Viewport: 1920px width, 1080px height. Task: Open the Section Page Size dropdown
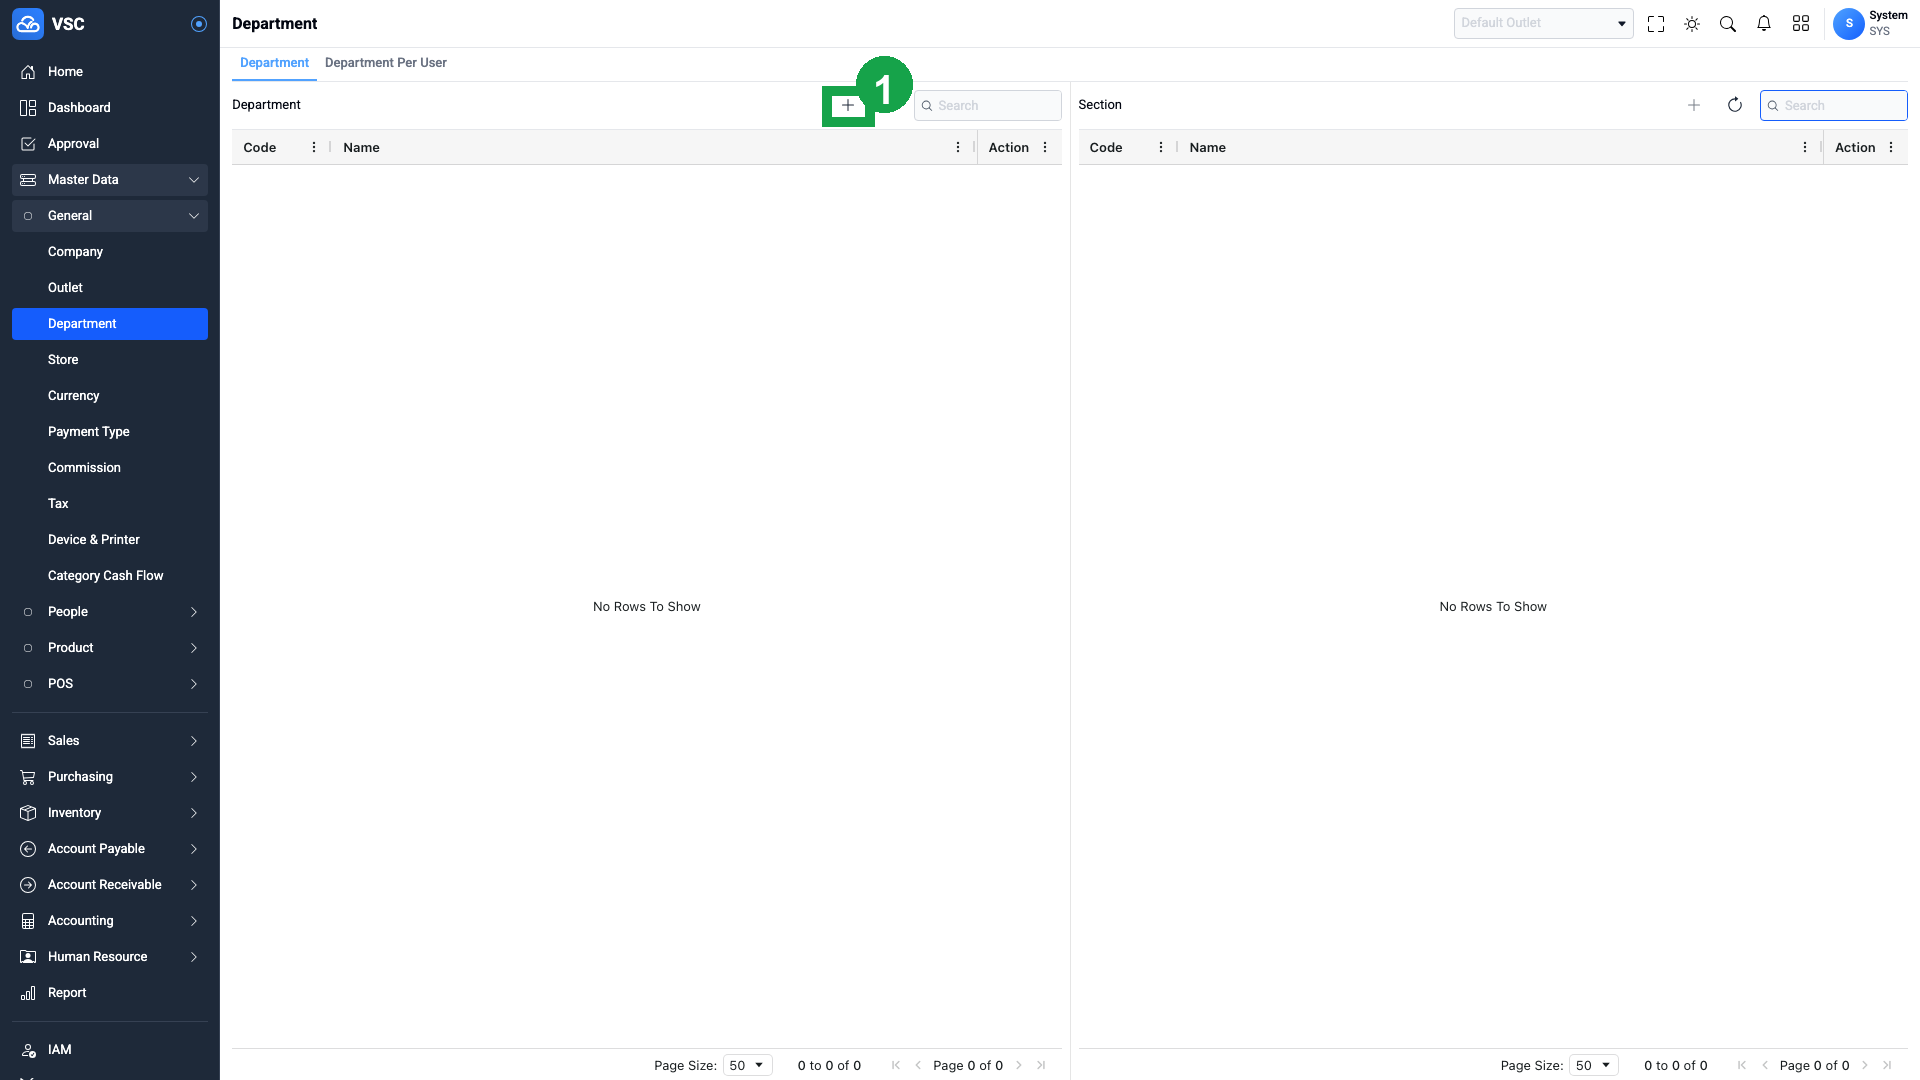(1594, 1066)
